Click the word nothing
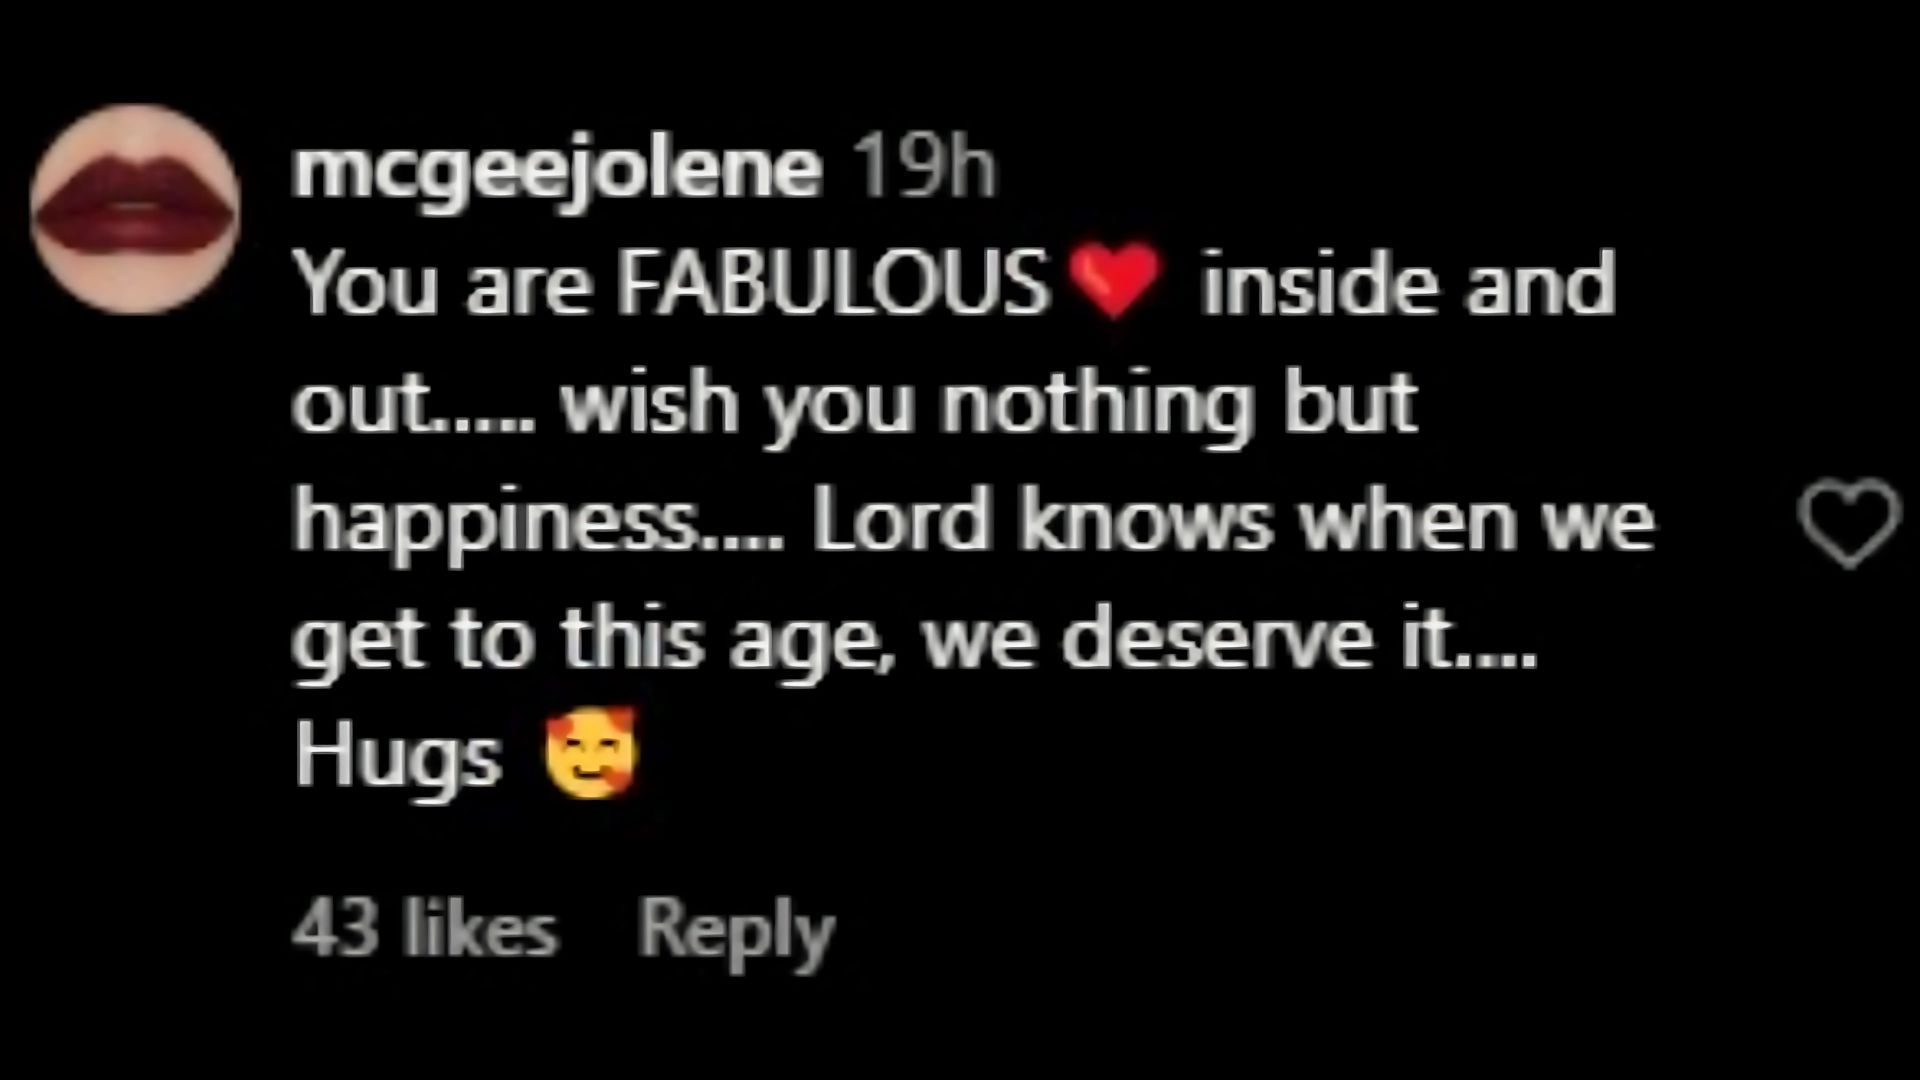The height and width of the screenshot is (1080, 1920). point(1096,404)
